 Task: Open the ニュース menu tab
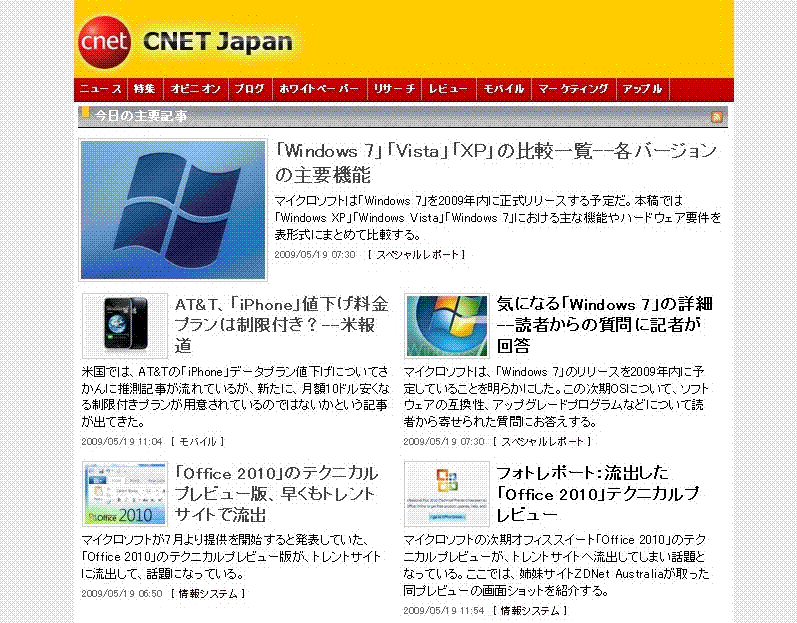tap(100, 89)
